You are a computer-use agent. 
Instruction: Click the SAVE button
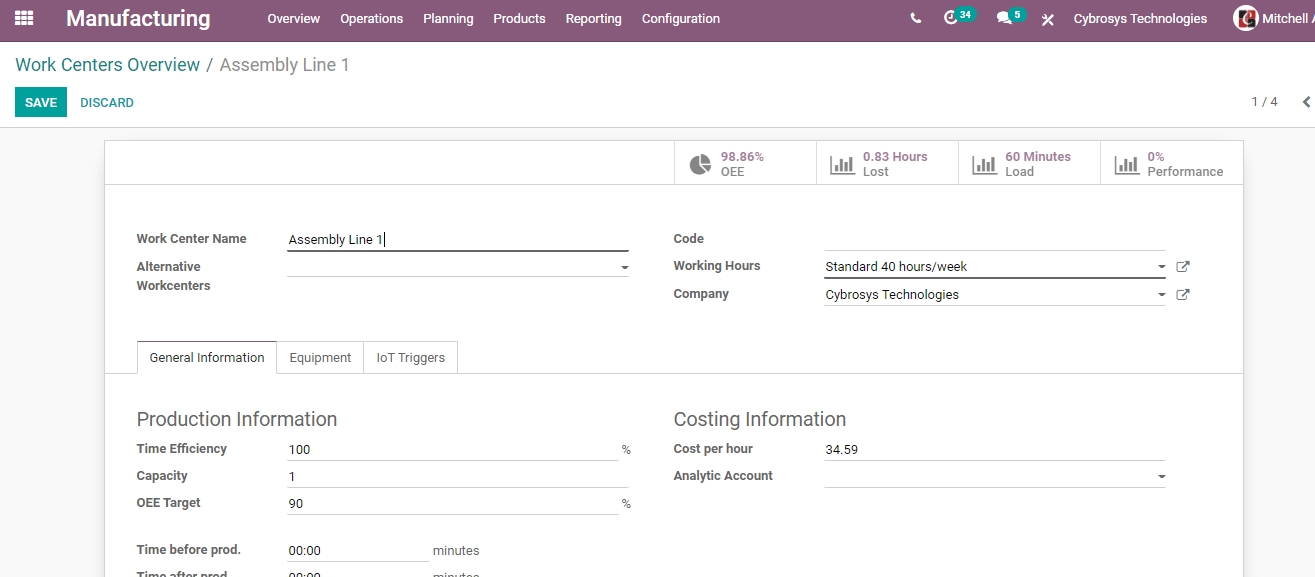(x=41, y=102)
